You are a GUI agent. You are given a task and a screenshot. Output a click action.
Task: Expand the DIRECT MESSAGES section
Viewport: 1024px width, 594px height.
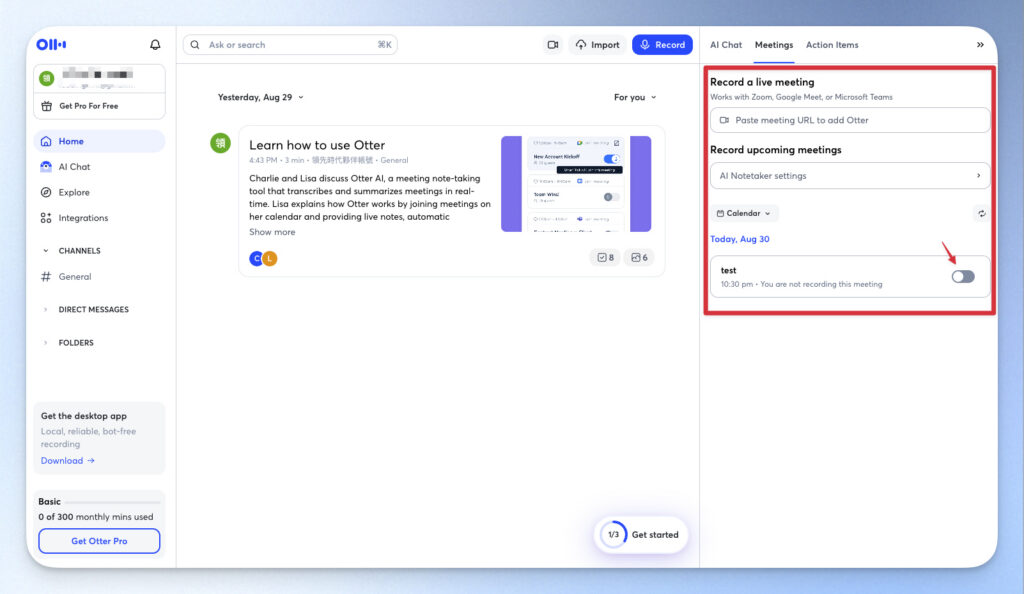(x=46, y=309)
